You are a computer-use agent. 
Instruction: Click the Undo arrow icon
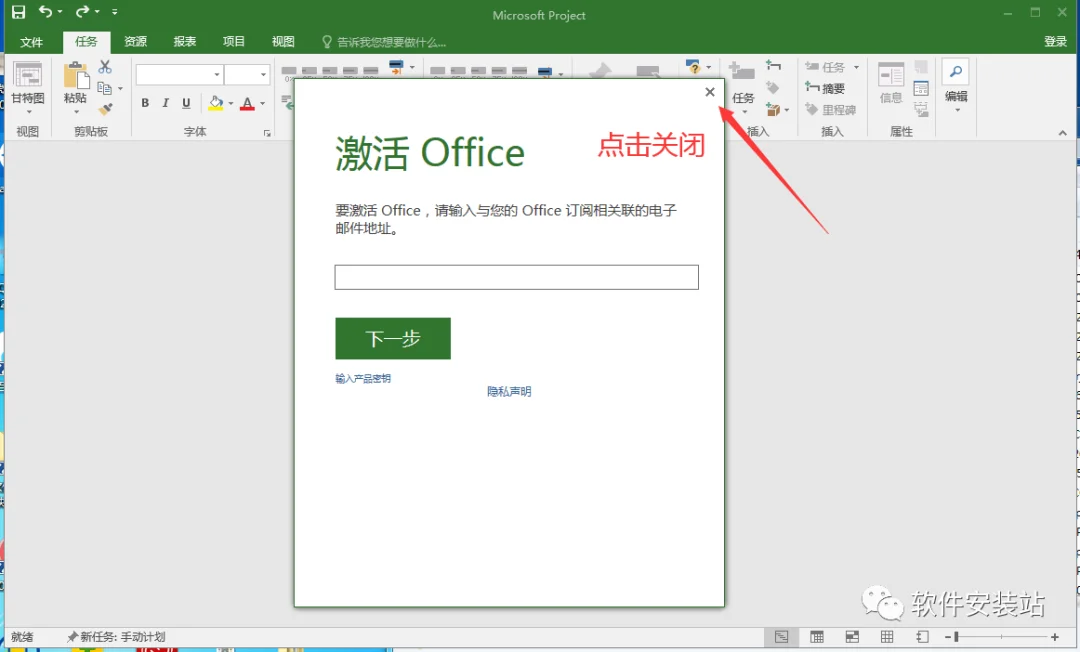[x=45, y=12]
